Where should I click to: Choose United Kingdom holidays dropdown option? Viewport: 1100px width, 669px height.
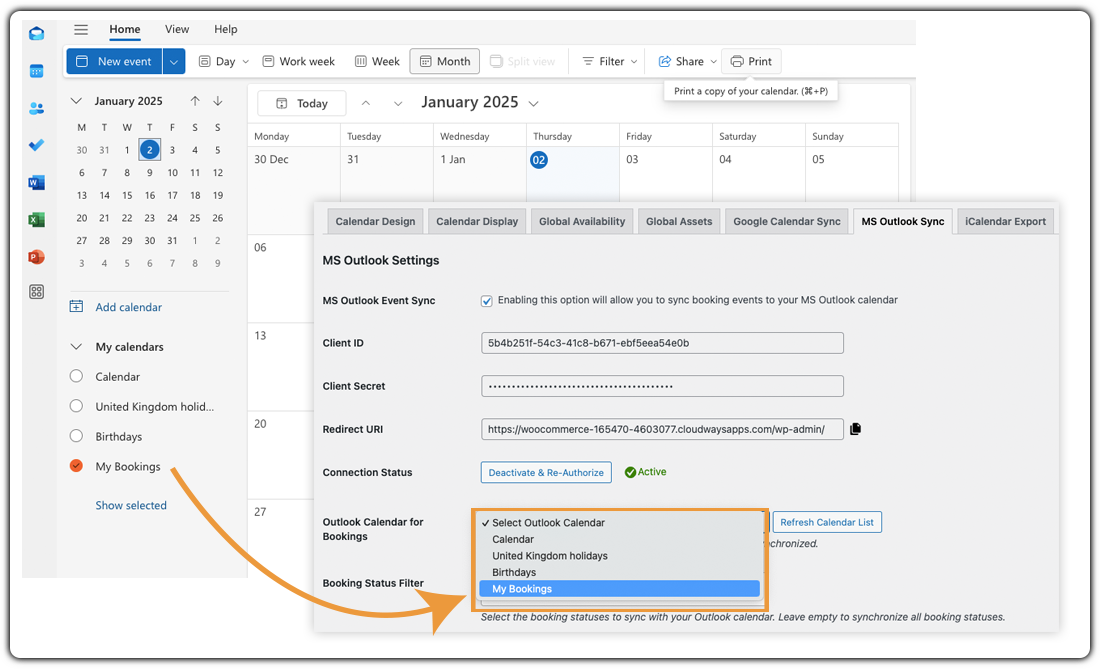pyautogui.click(x=619, y=555)
